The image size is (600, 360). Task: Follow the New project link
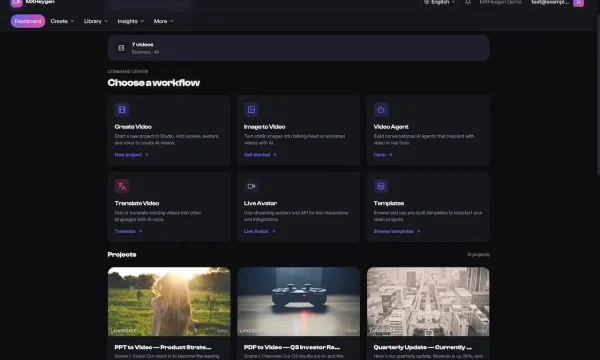(x=131, y=155)
